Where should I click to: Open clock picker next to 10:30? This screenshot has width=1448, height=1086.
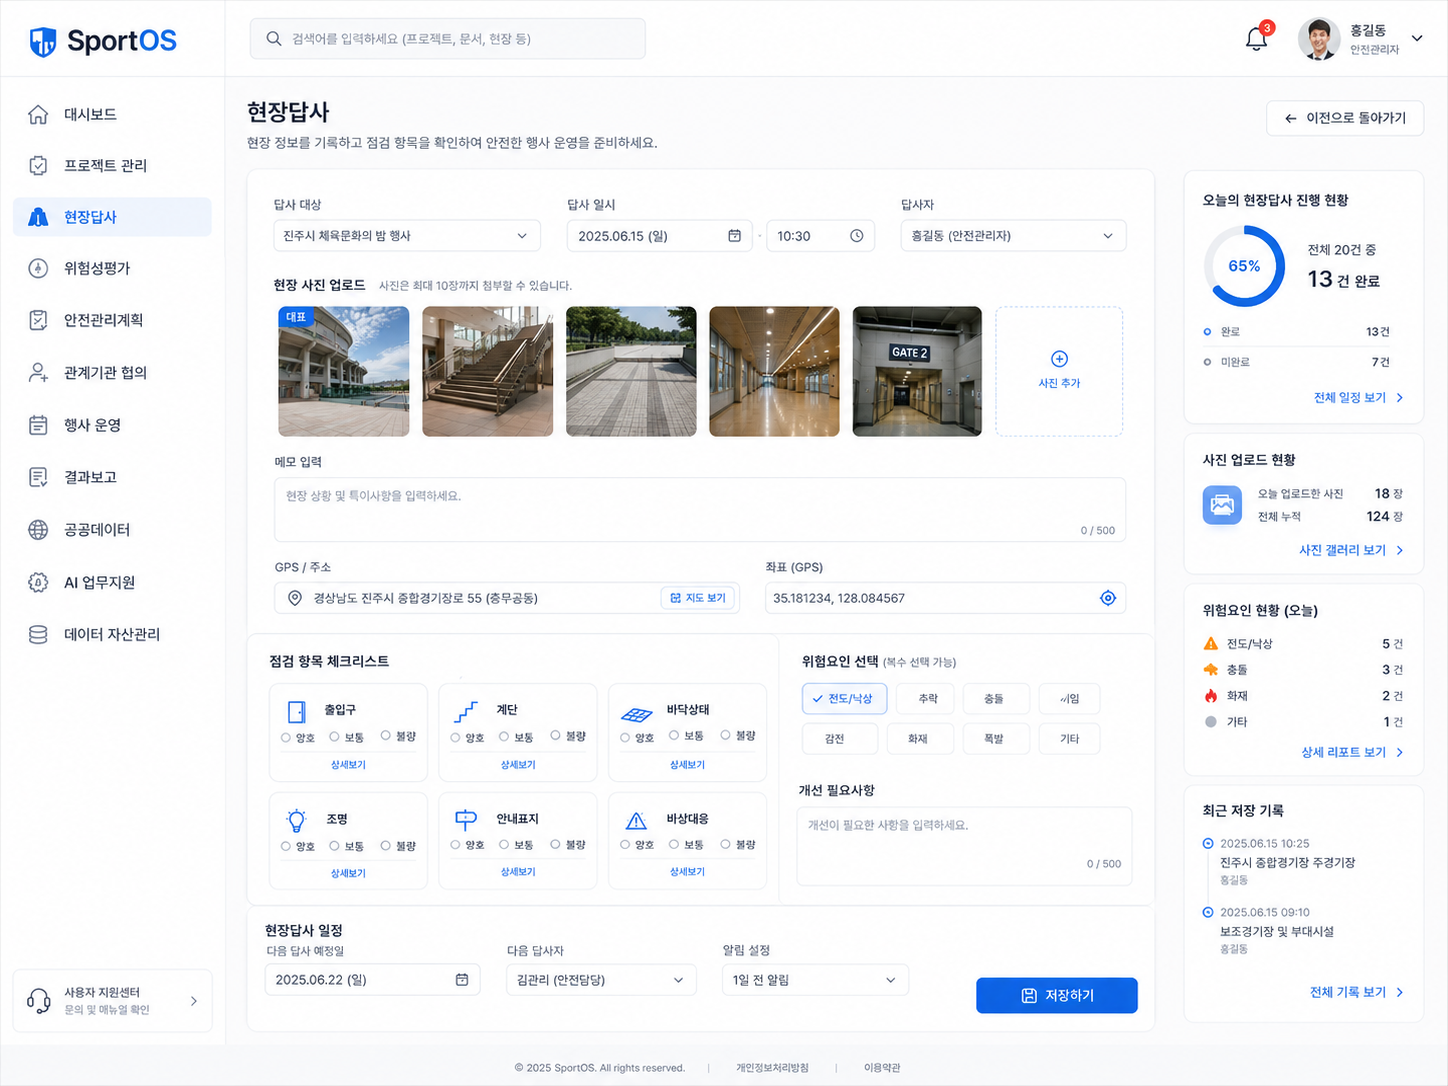(857, 236)
